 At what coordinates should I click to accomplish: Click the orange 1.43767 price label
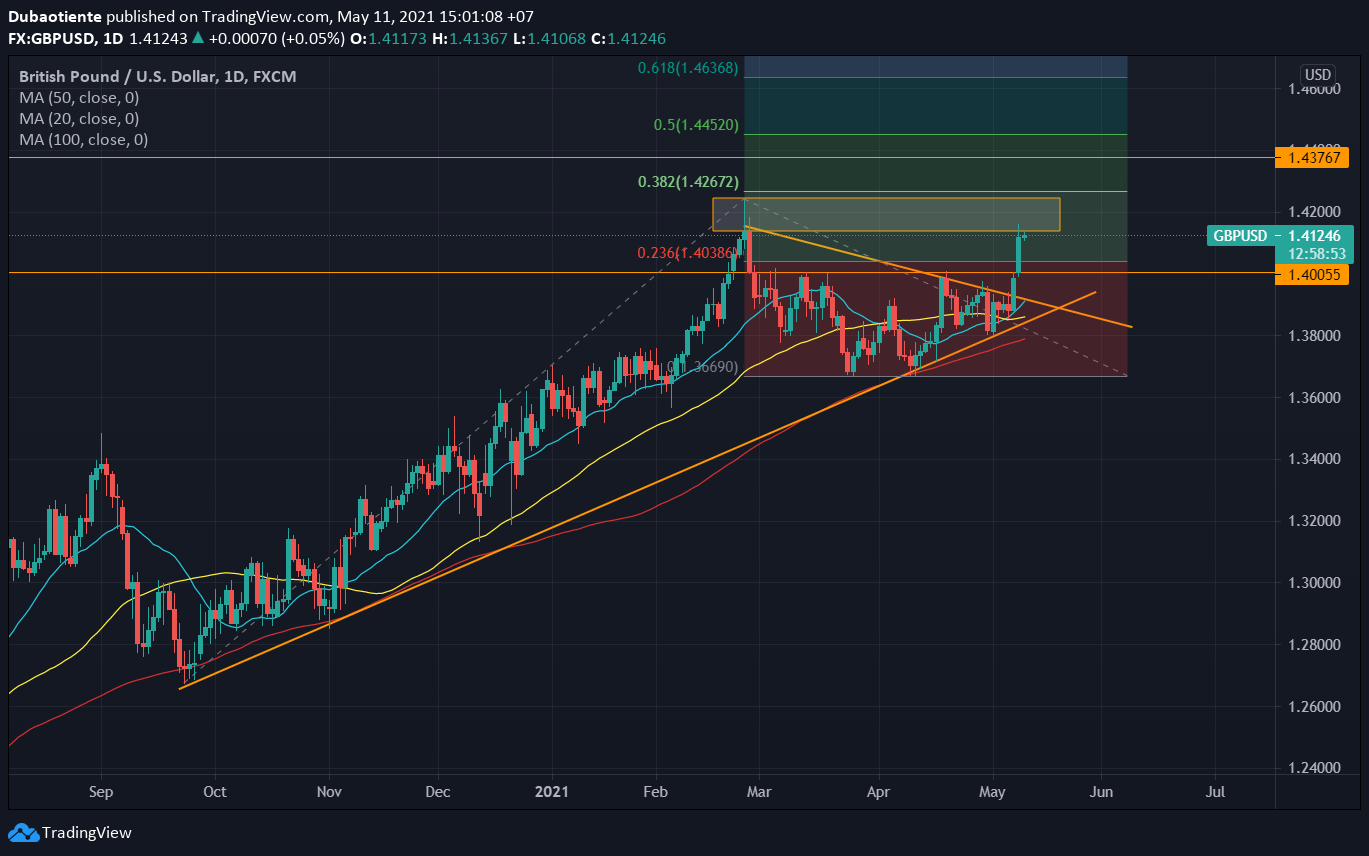(x=1312, y=157)
